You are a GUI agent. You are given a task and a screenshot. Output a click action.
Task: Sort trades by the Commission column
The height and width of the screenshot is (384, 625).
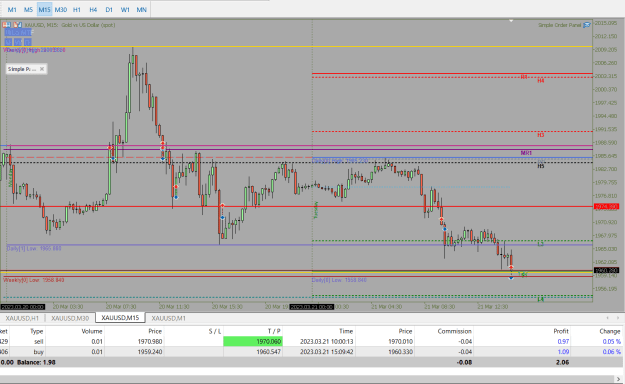pos(454,331)
